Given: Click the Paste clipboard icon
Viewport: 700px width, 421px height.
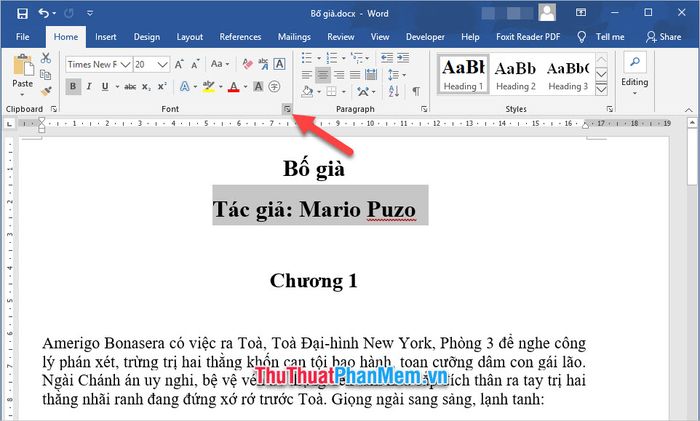Looking at the screenshot, I should [23, 65].
